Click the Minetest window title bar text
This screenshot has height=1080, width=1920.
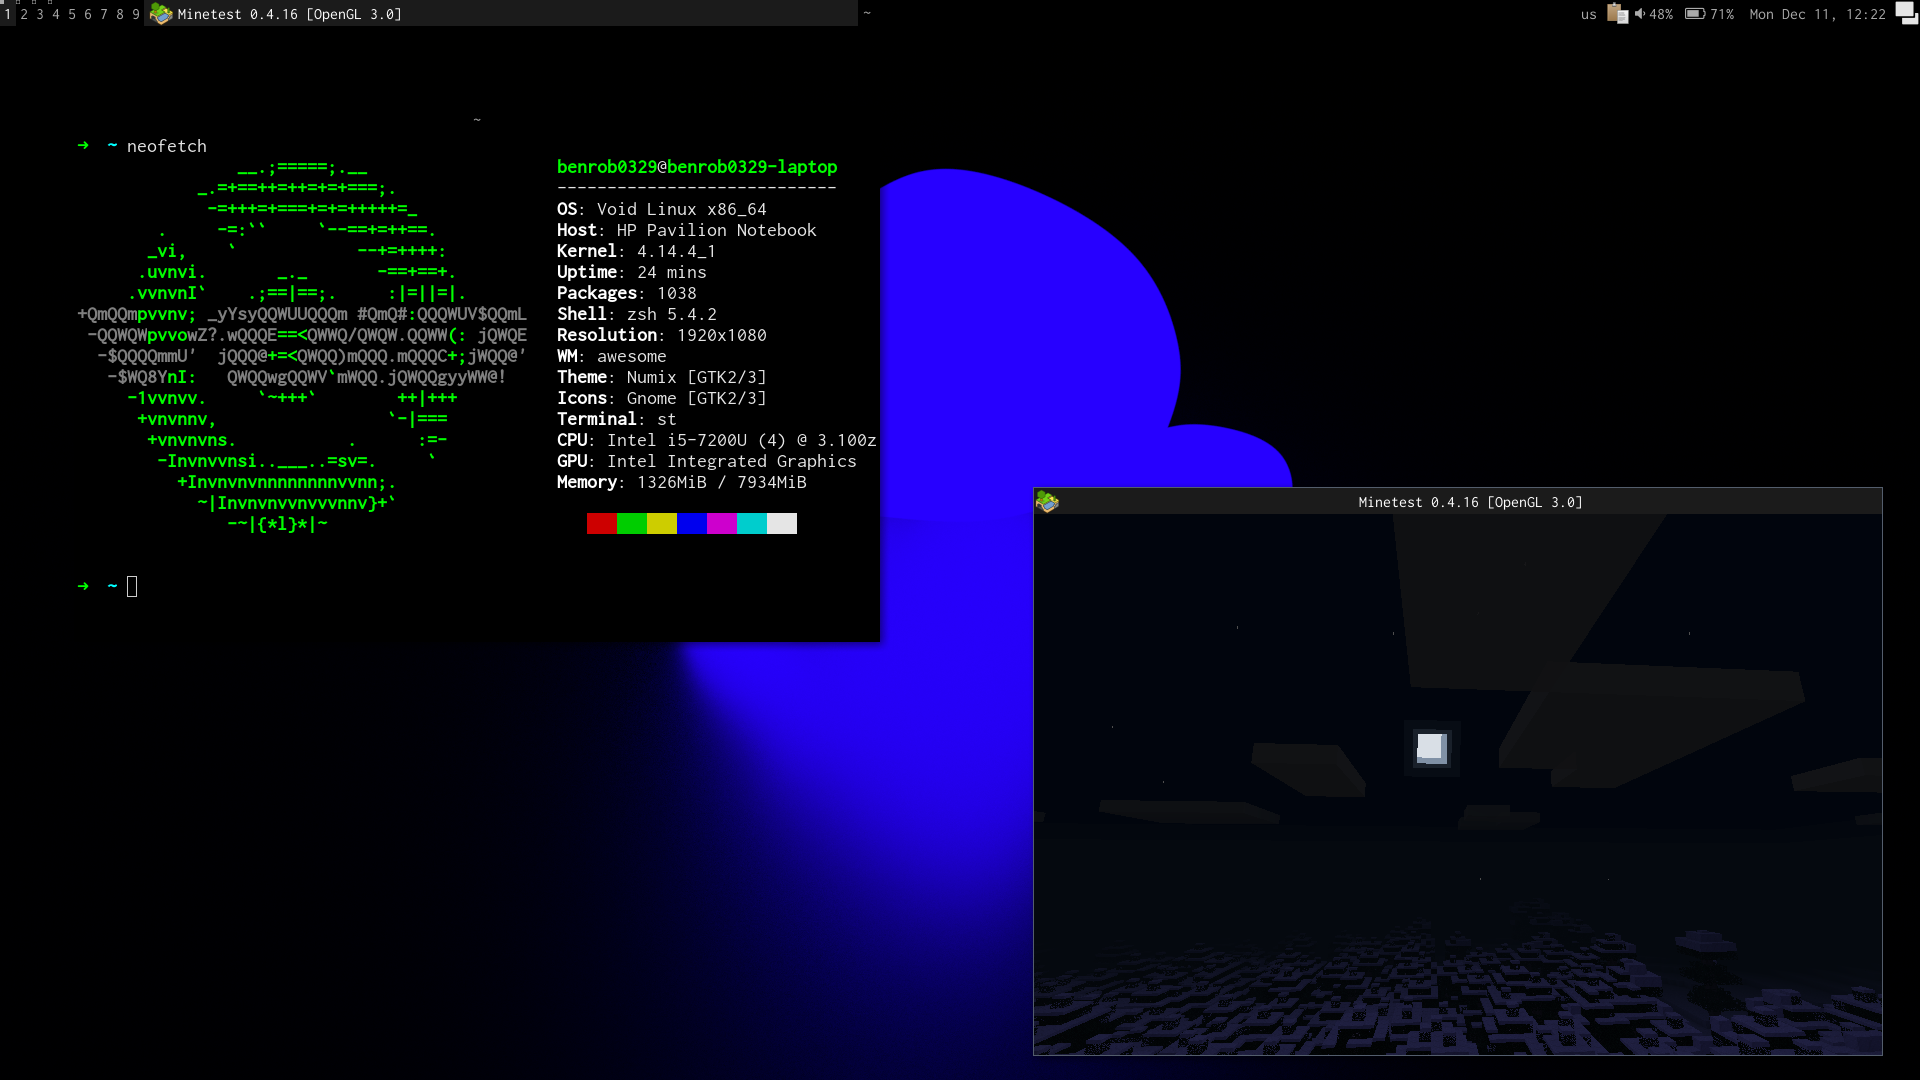tap(1470, 502)
